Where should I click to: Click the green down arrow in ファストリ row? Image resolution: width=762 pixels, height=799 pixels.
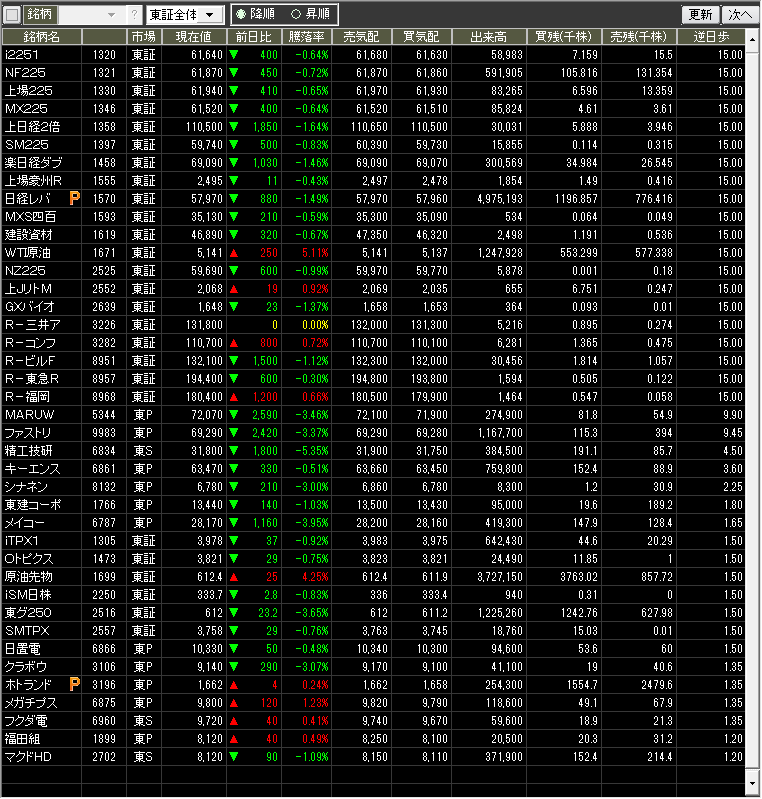click(x=234, y=432)
